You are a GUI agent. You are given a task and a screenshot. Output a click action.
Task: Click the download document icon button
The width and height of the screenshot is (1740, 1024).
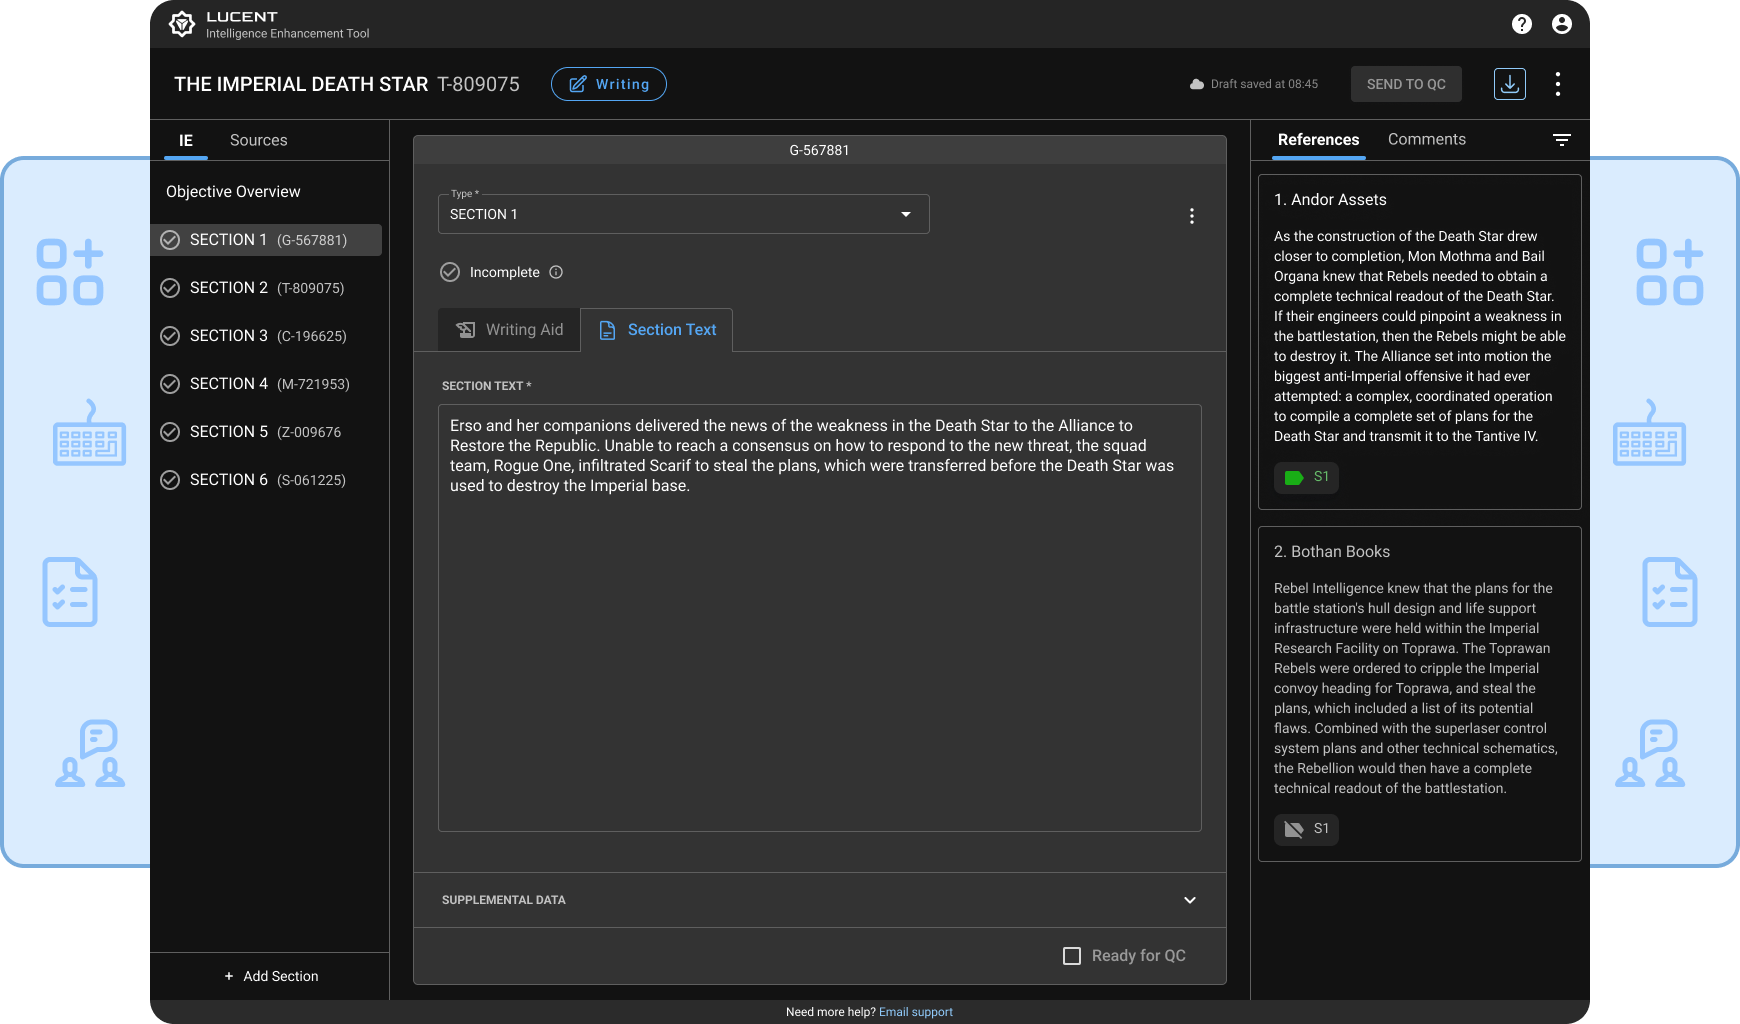click(1510, 84)
